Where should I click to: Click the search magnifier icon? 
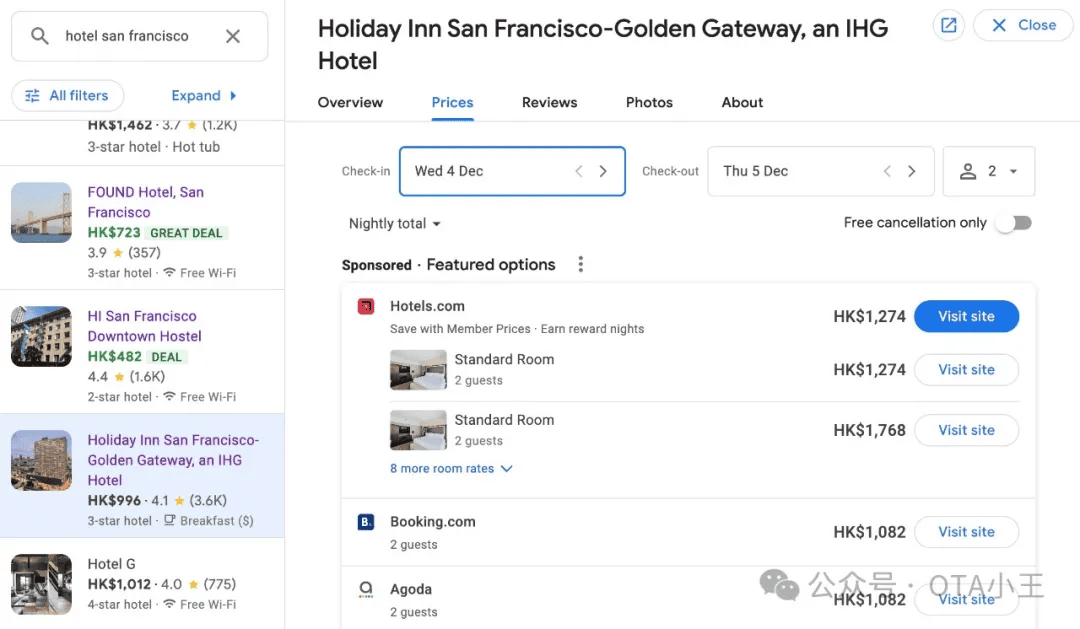tap(40, 36)
